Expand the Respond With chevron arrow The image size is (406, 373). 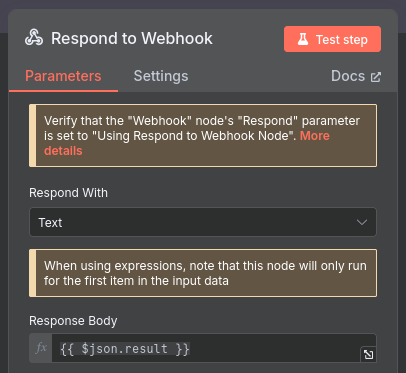tap(362, 222)
